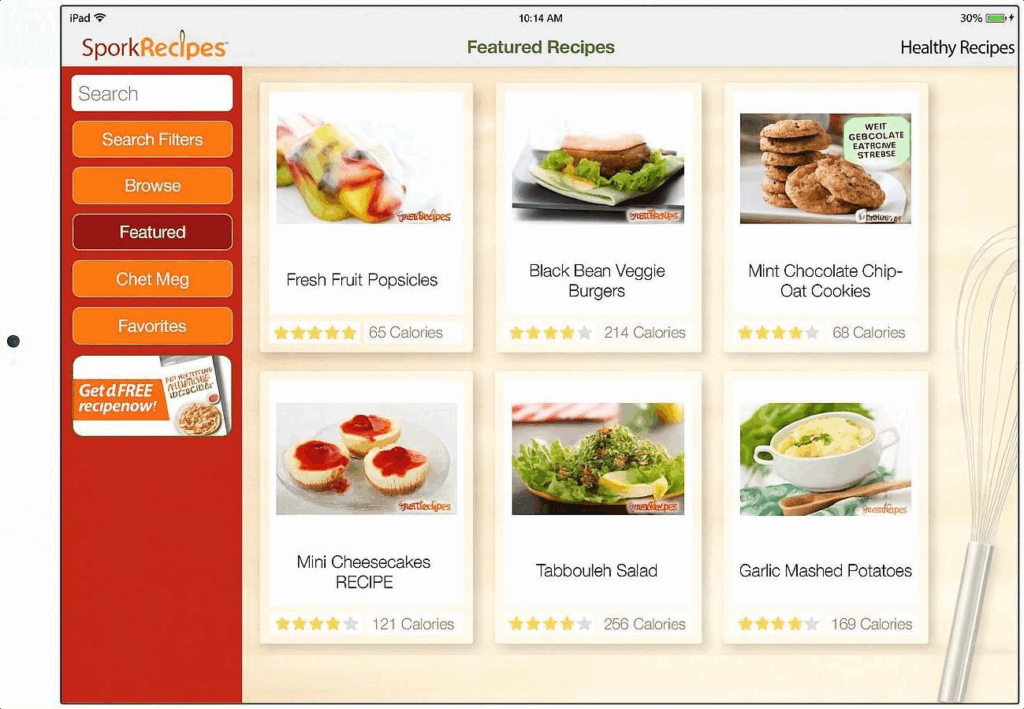Image resolution: width=1024 pixels, height=709 pixels.
Task: Open Garlic Mashed Potatoes recipe title
Action: pyautogui.click(x=825, y=571)
